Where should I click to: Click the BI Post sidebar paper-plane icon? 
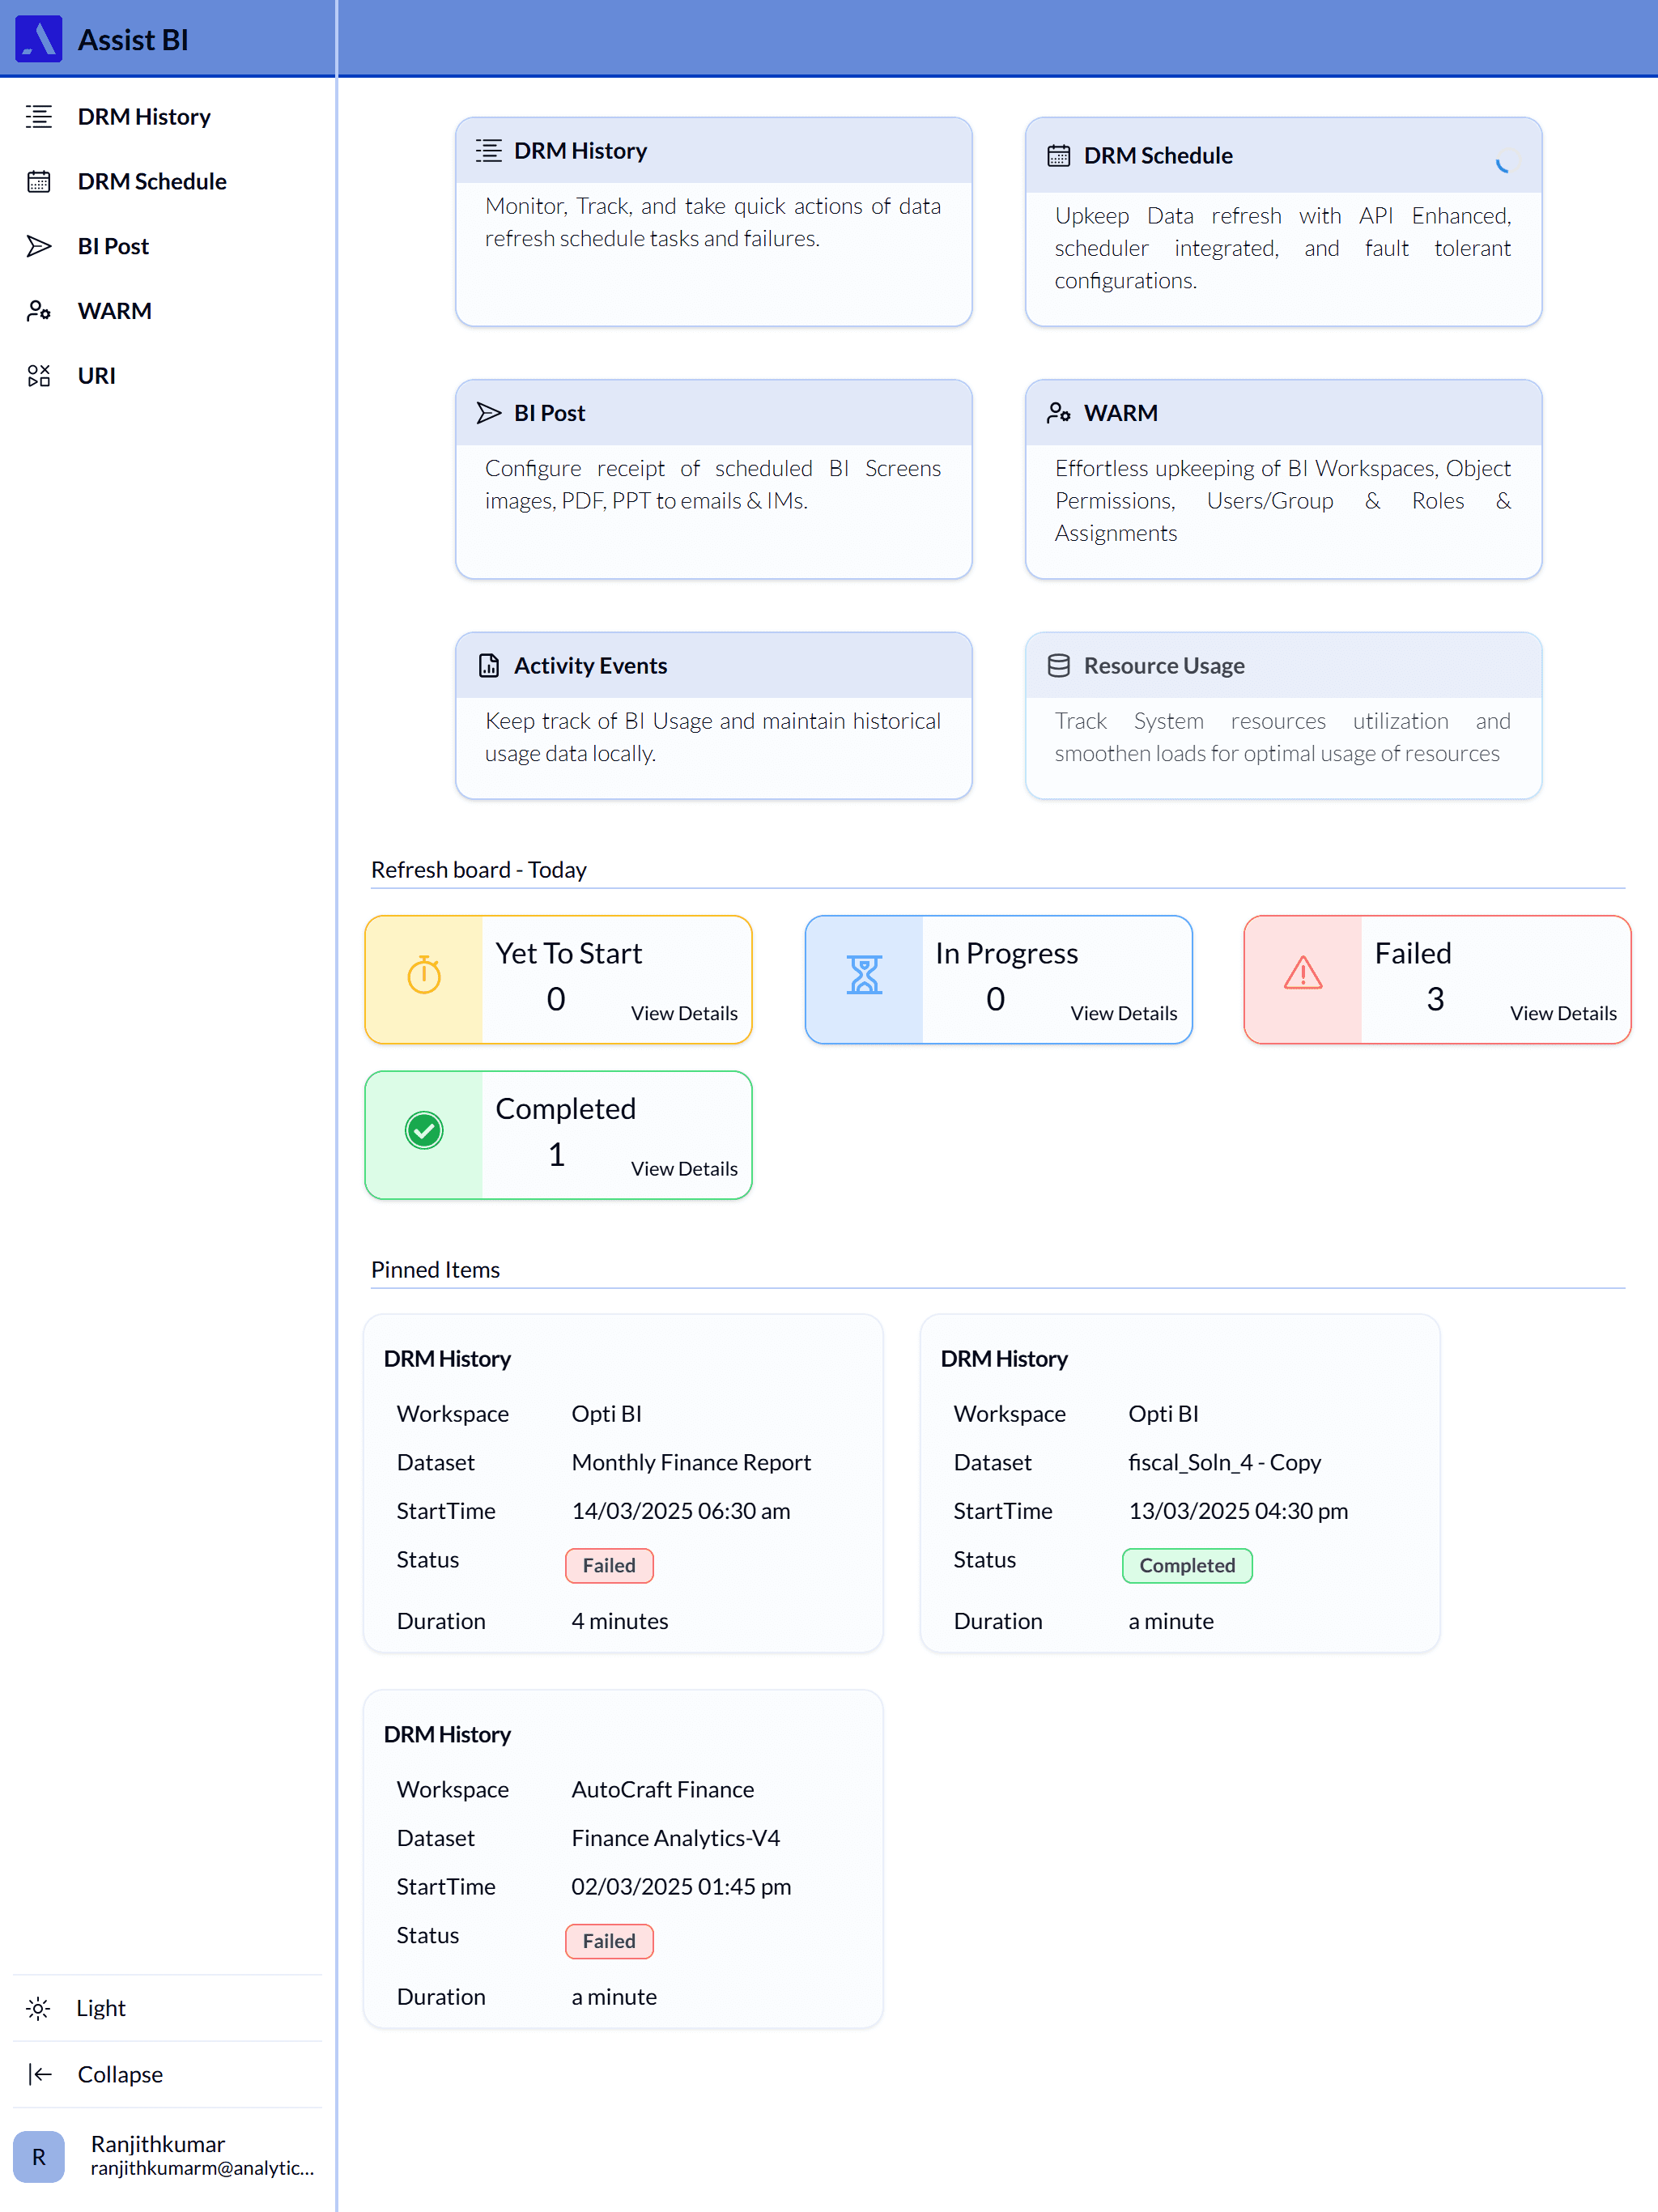[x=39, y=246]
